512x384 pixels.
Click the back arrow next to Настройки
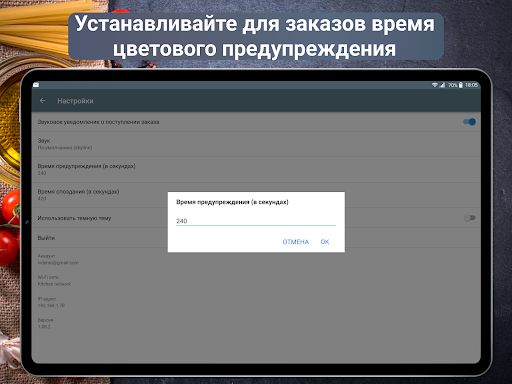point(42,100)
